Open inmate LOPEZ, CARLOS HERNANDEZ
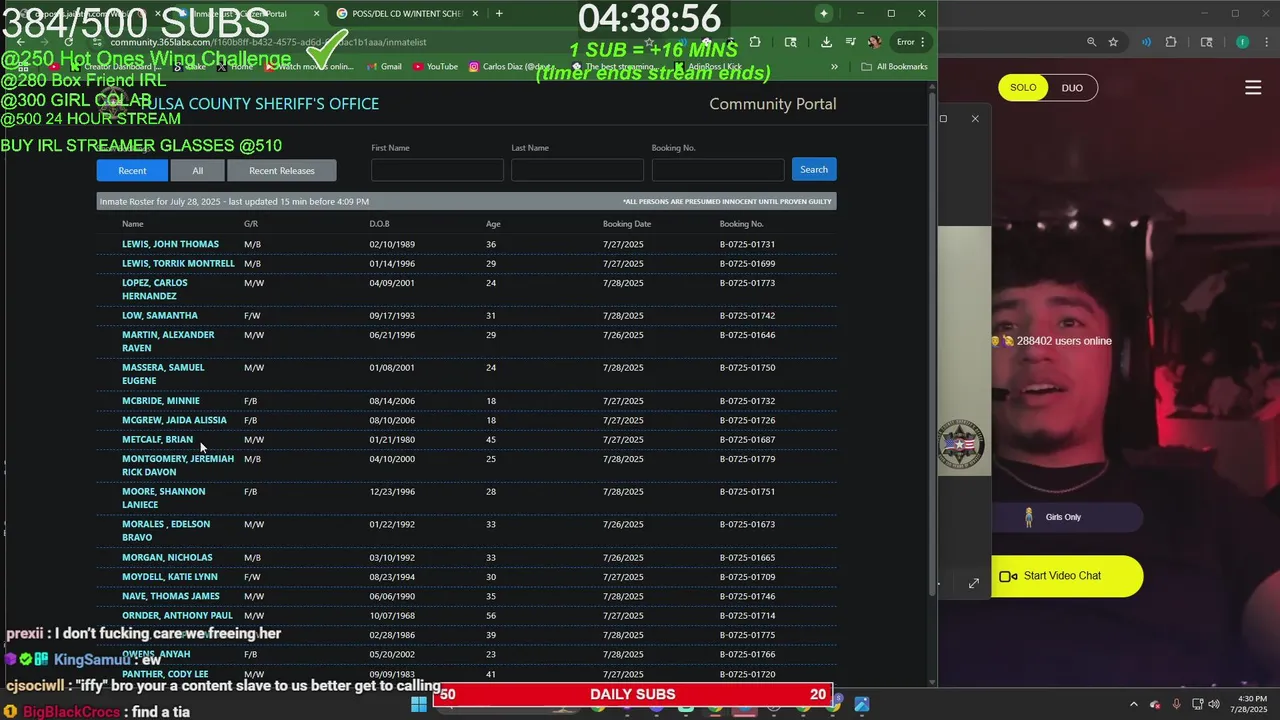The image size is (1280, 720). click(x=155, y=289)
